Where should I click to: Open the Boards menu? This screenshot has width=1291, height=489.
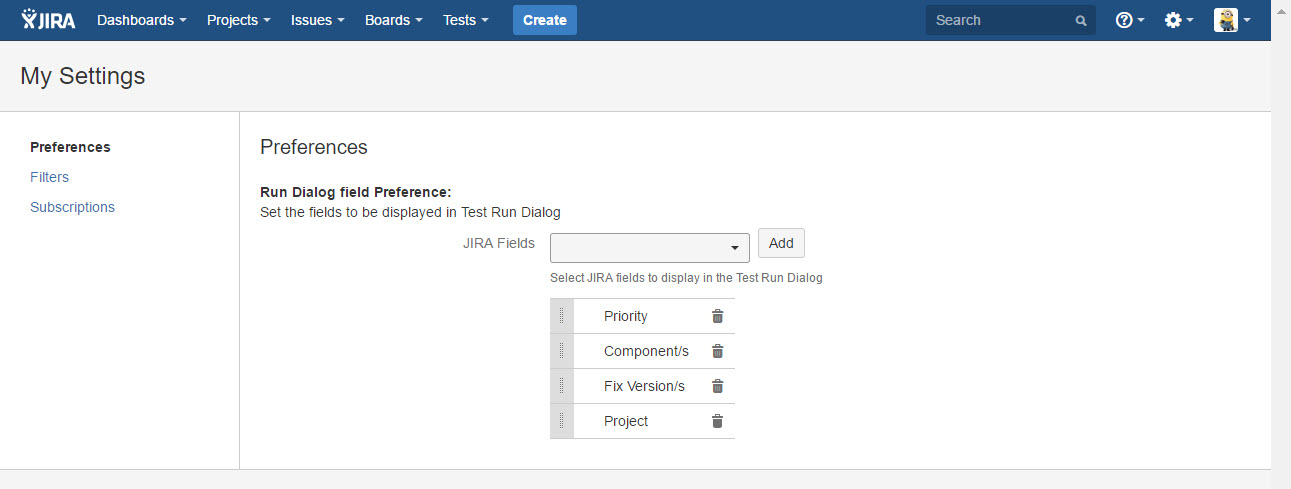(394, 20)
